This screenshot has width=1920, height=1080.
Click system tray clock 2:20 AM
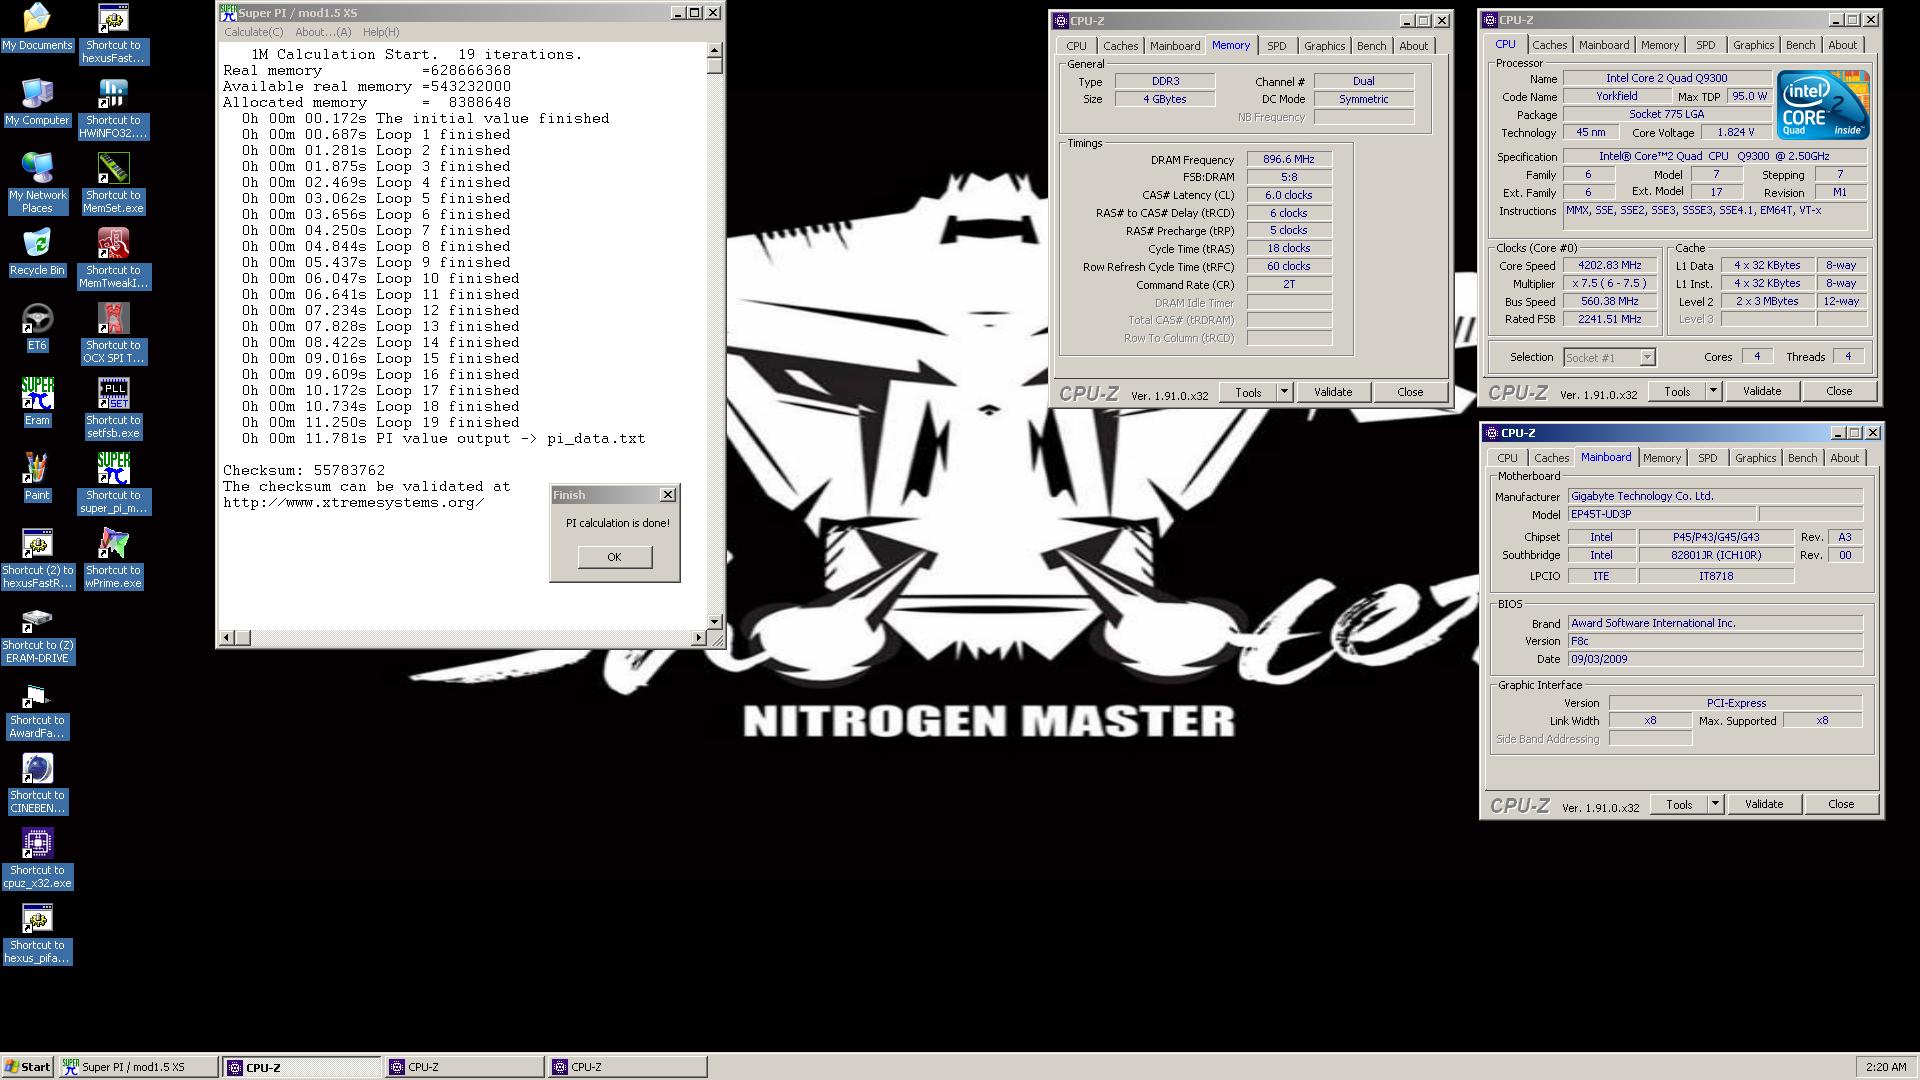click(x=1885, y=1067)
